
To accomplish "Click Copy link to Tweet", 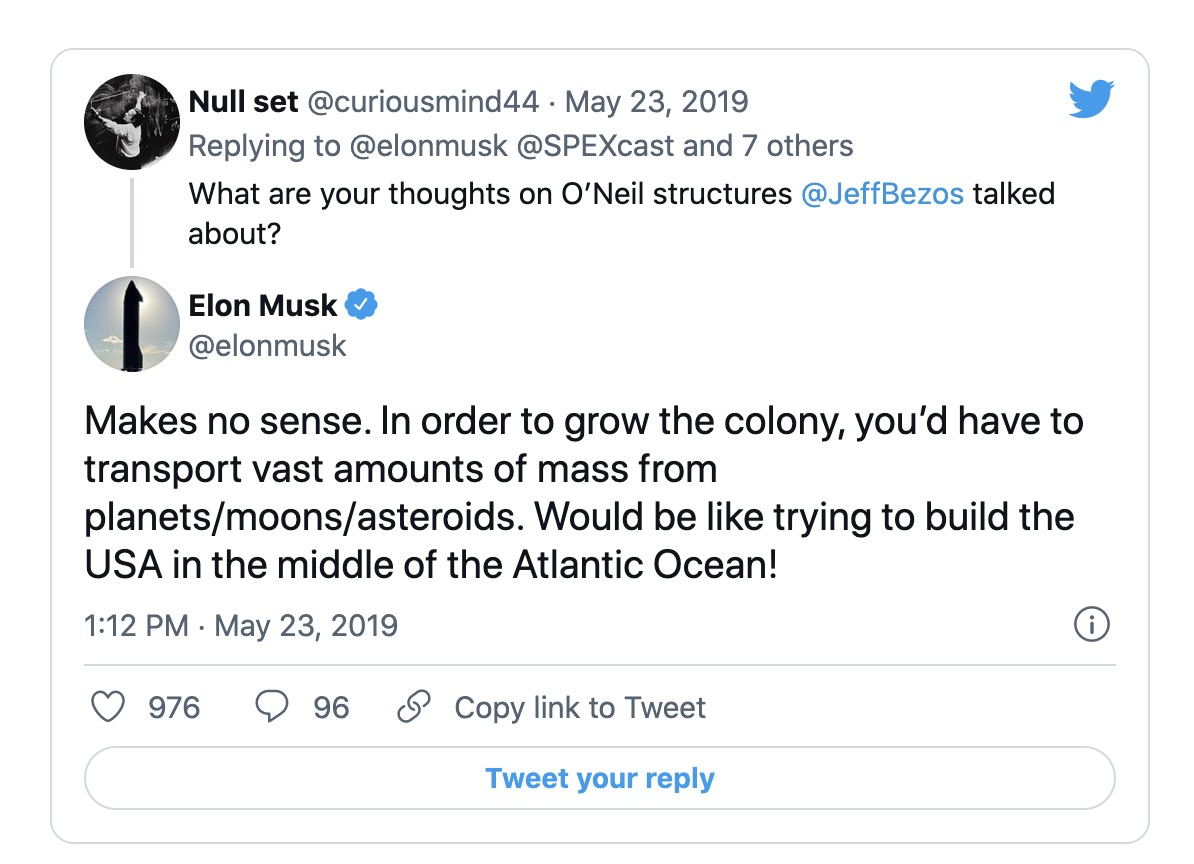I will [580, 708].
